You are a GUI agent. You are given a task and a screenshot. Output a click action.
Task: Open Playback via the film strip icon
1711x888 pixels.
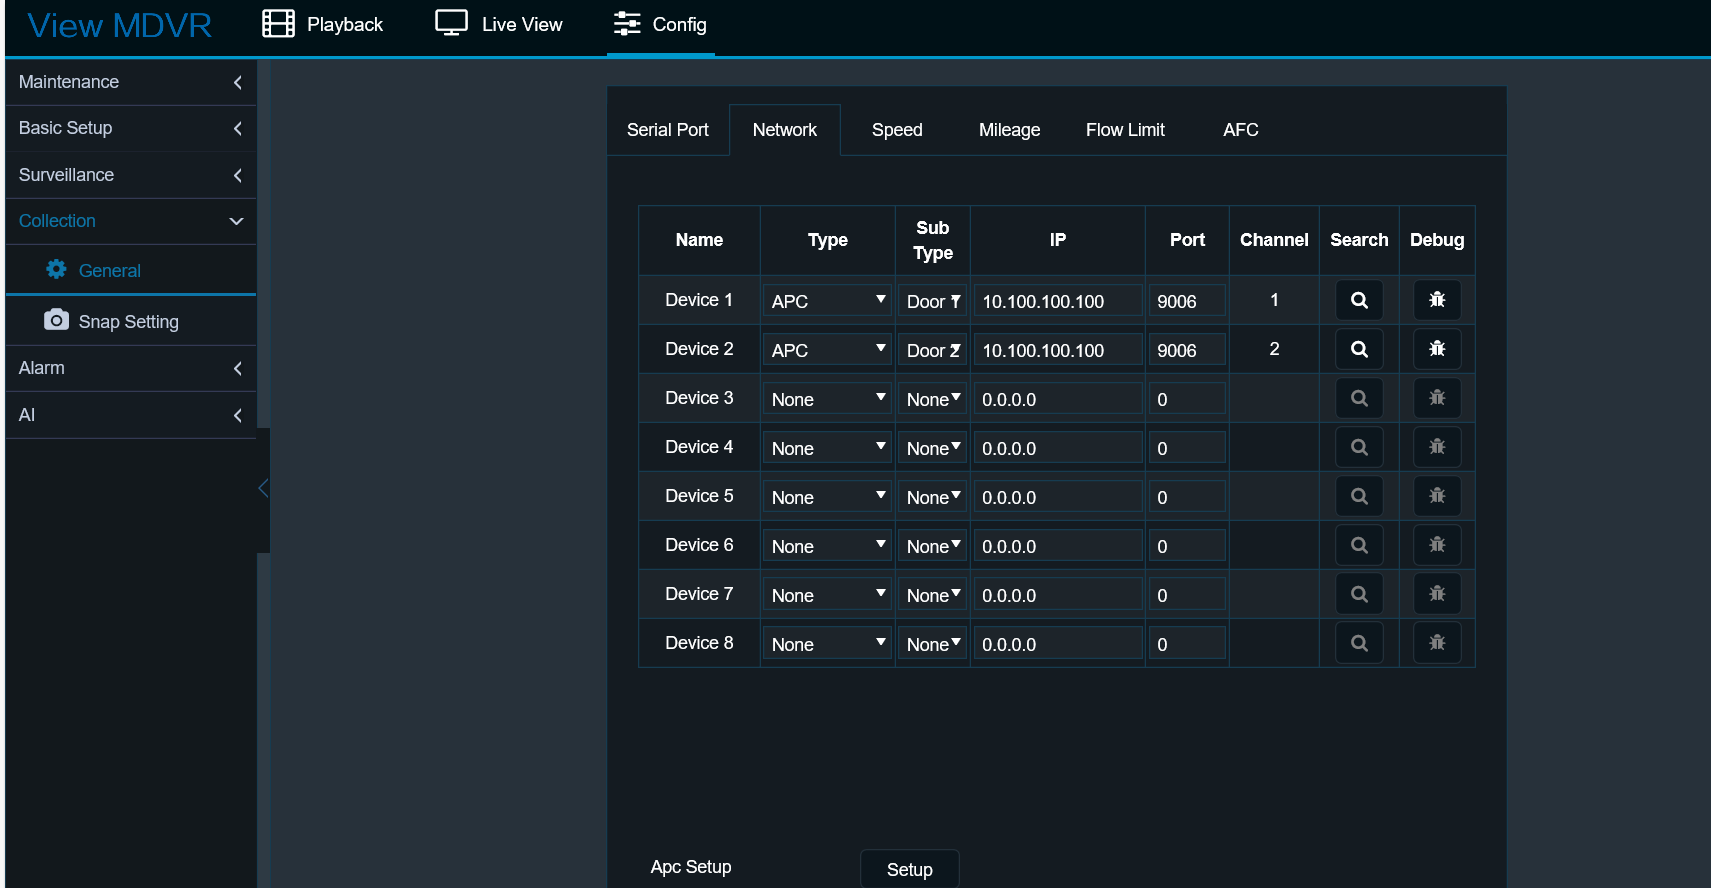pos(278,24)
